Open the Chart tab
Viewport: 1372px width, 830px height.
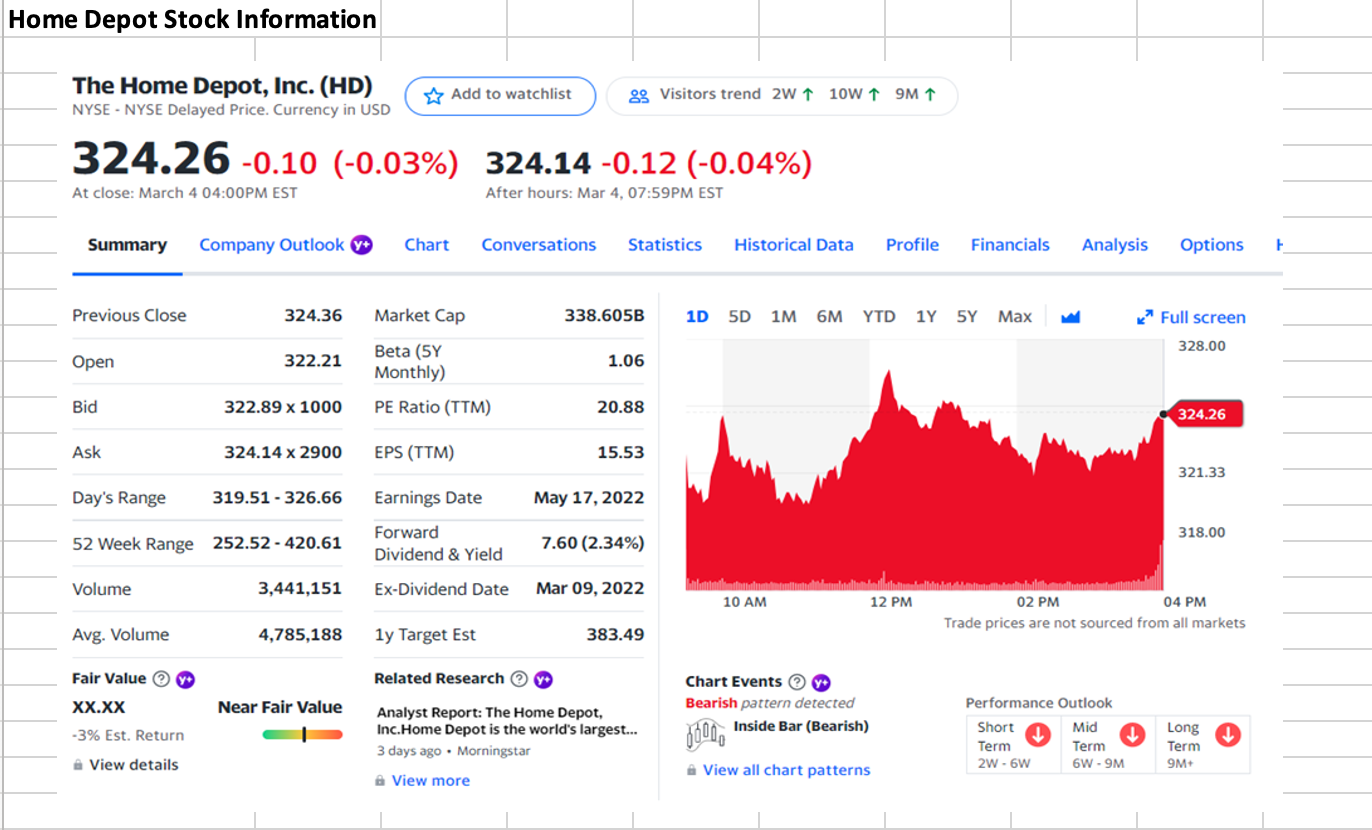(x=427, y=245)
